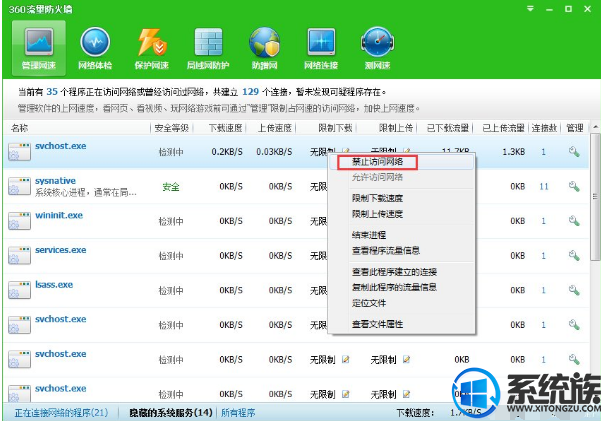Switch to 隐藏的系统服务(14) tab
This screenshot has height=421, width=601.
pos(171,413)
